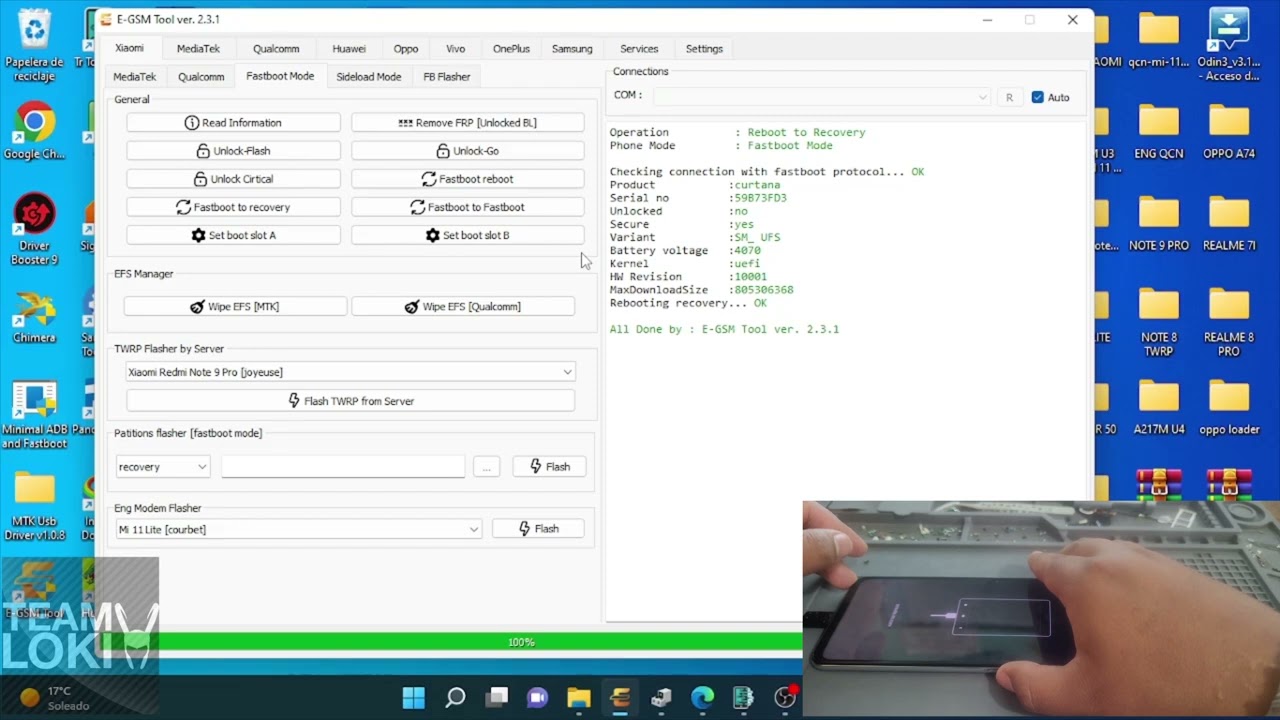The image size is (1280, 720).
Task: Expand the TWRP device model dropdown
Action: [x=350, y=372]
